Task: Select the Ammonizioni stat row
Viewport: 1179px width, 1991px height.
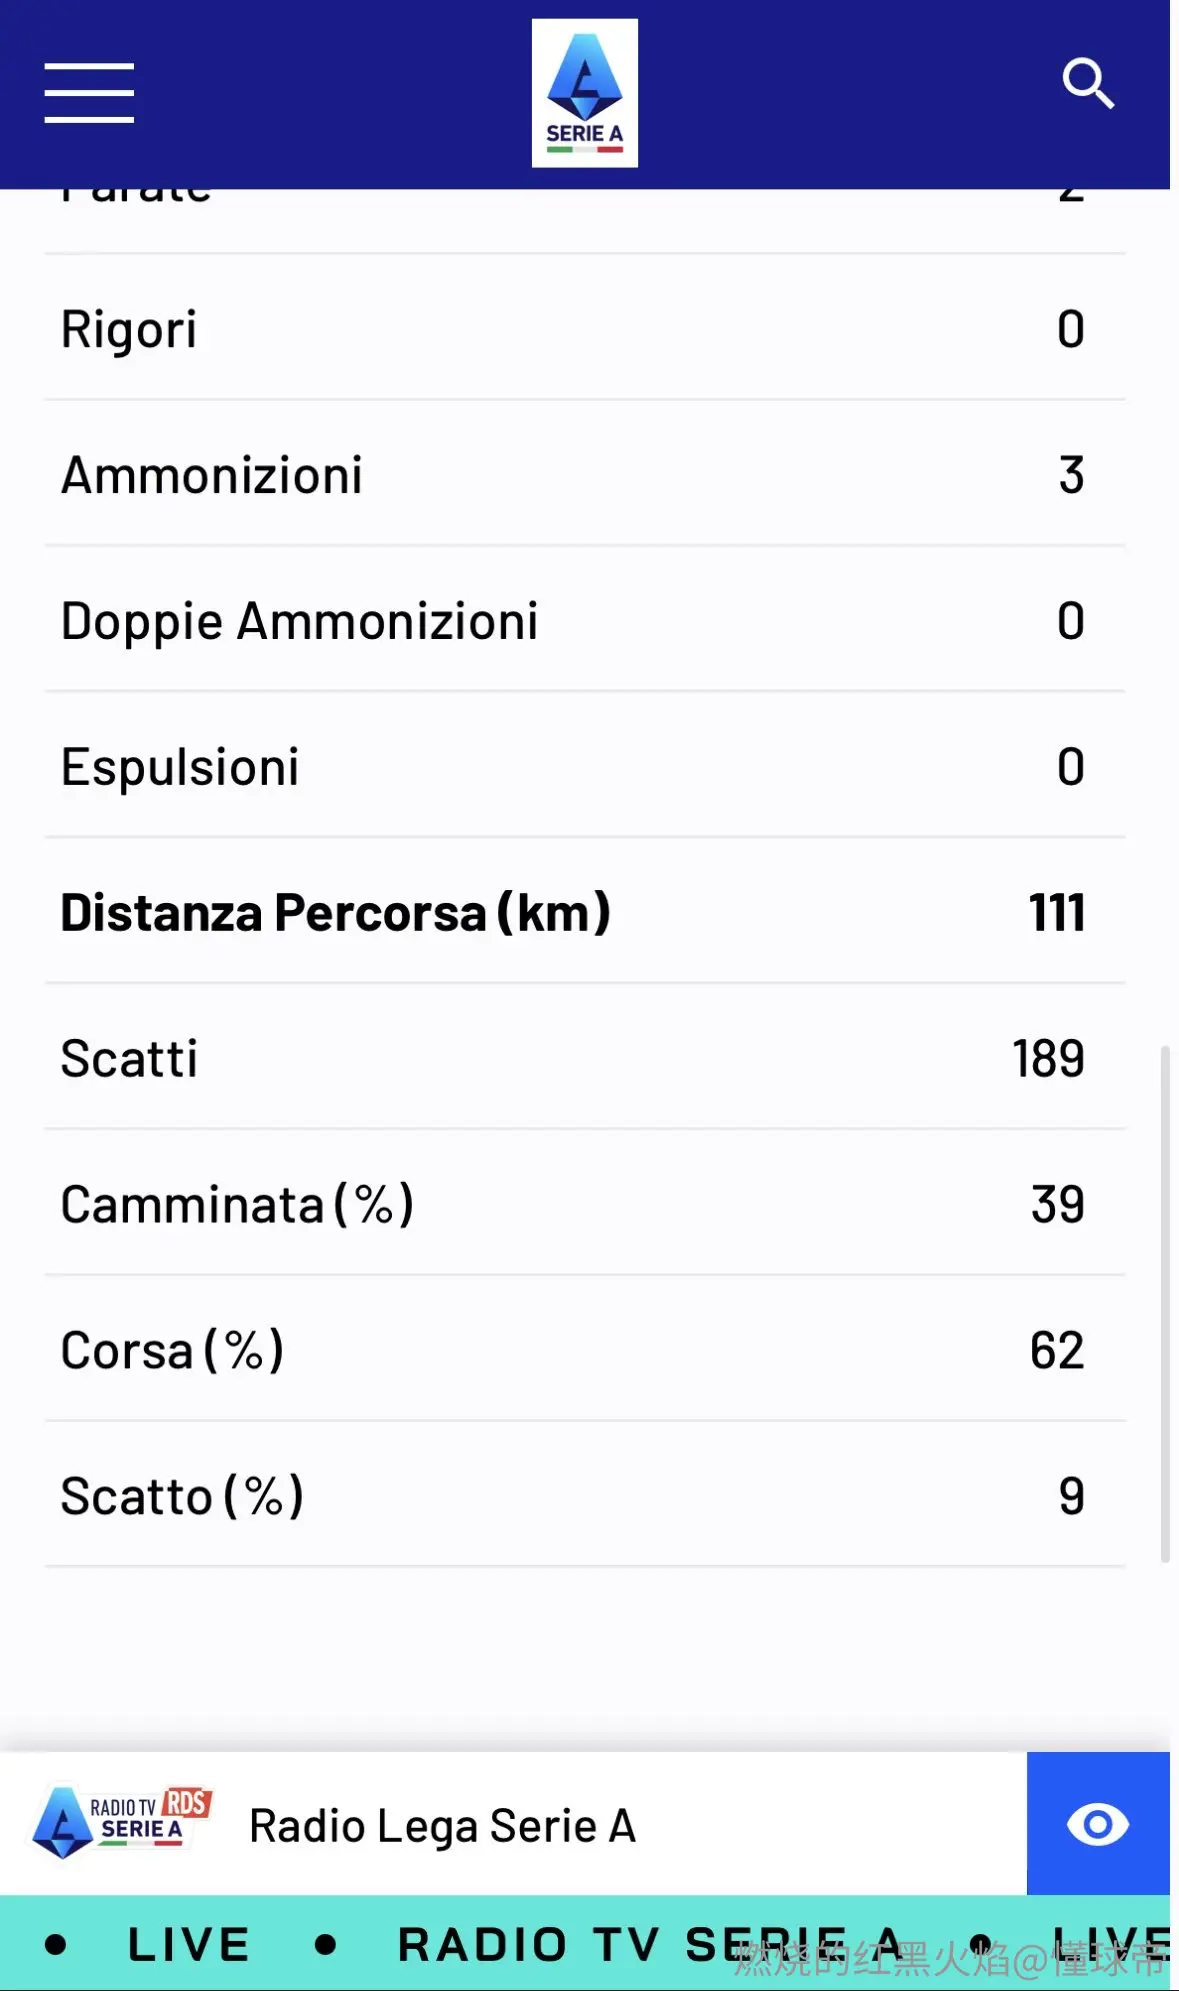Action: [x=585, y=474]
